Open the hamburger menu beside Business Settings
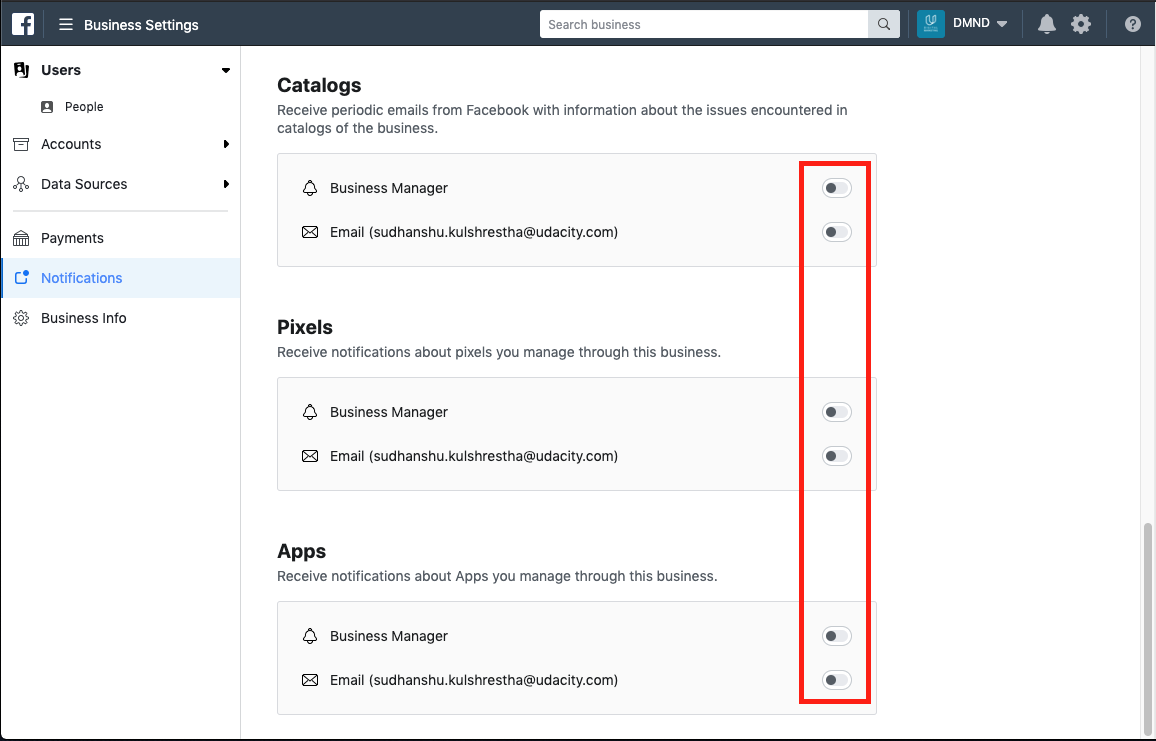This screenshot has height=741, width=1156. coord(65,23)
